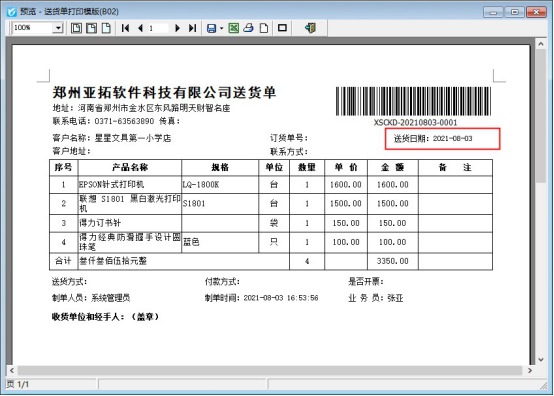Toggle full screen rectangle icon
This screenshot has width=554, height=396.
282,28
